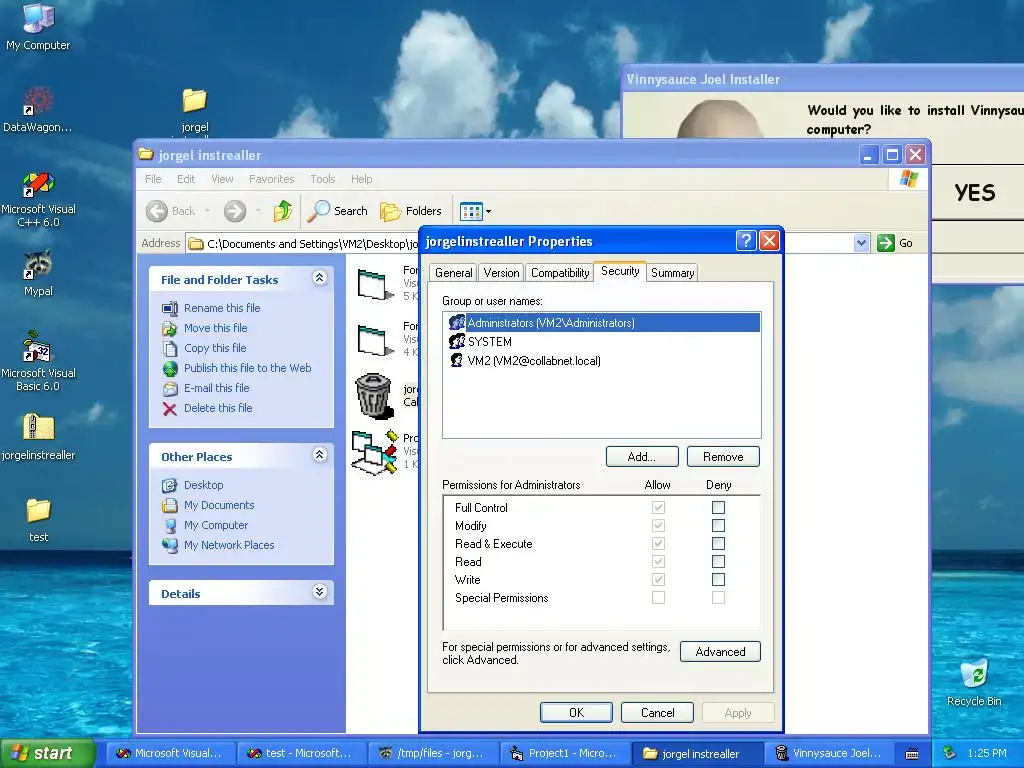Open Forward button history dropdown arrow
Image resolution: width=1024 pixels, height=768 pixels.
258,211
